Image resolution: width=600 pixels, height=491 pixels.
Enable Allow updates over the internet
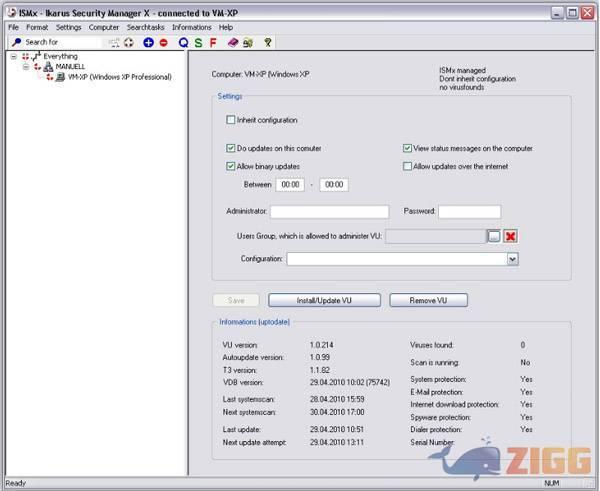pyautogui.click(x=407, y=166)
